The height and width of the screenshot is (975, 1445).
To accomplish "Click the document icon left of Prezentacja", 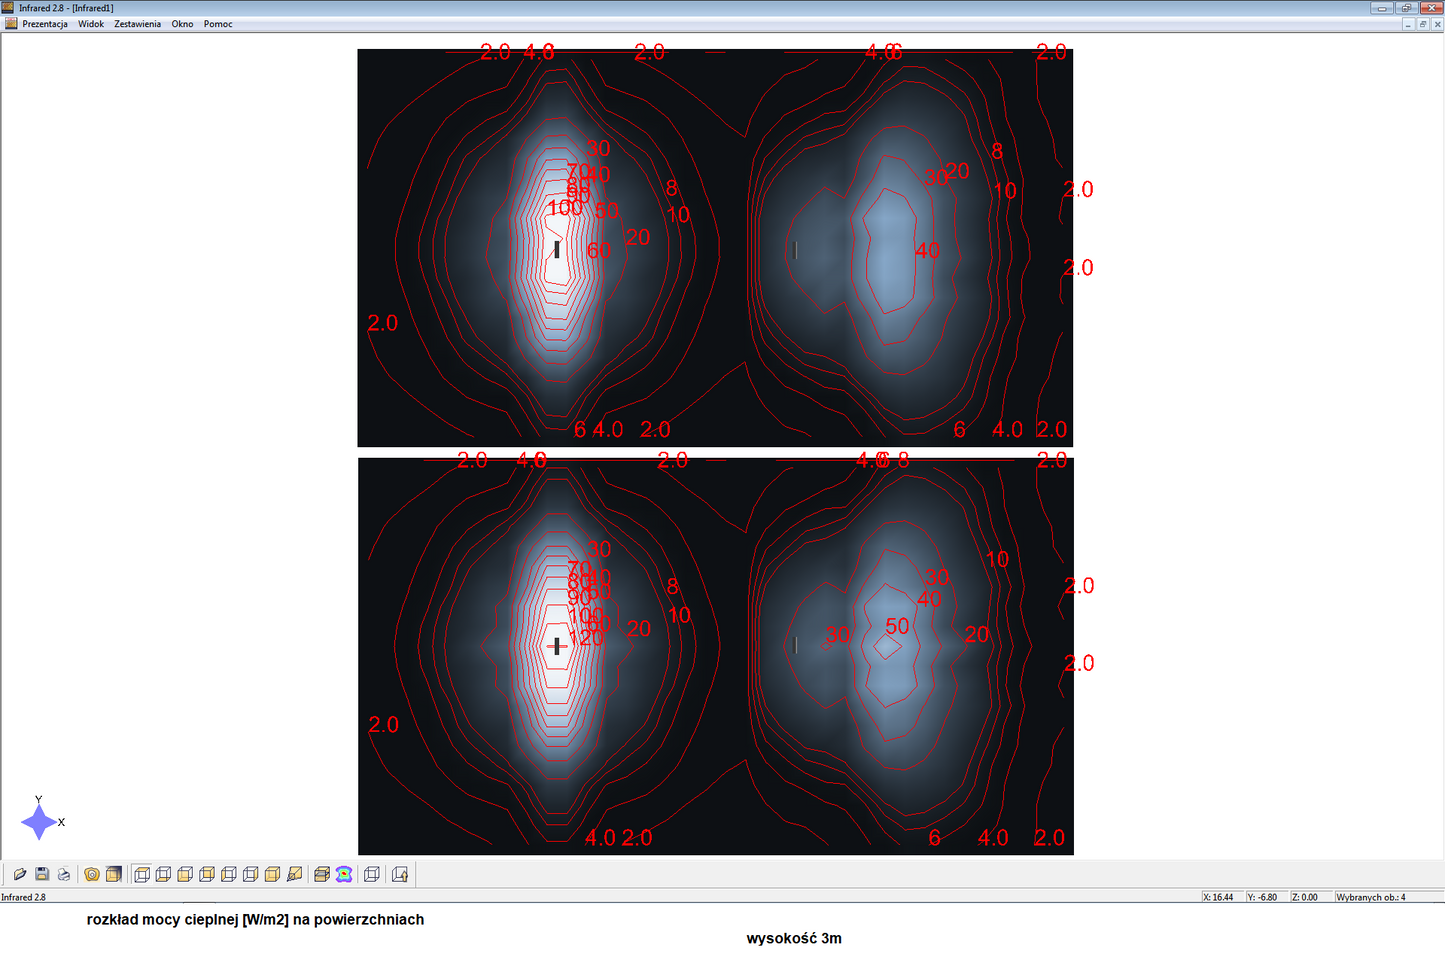I will pos(11,24).
